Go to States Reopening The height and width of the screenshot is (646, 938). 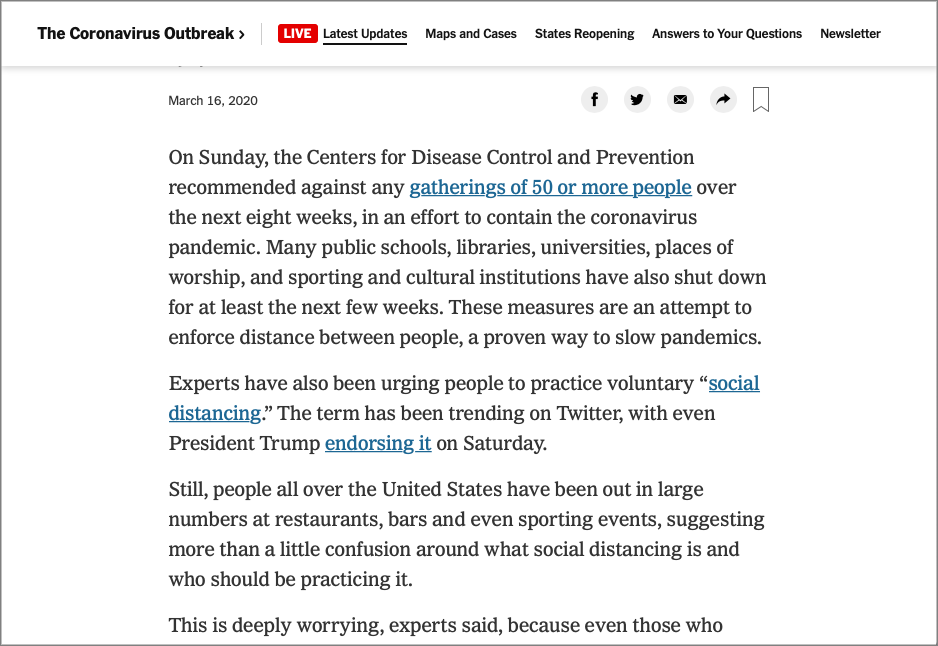coord(584,34)
